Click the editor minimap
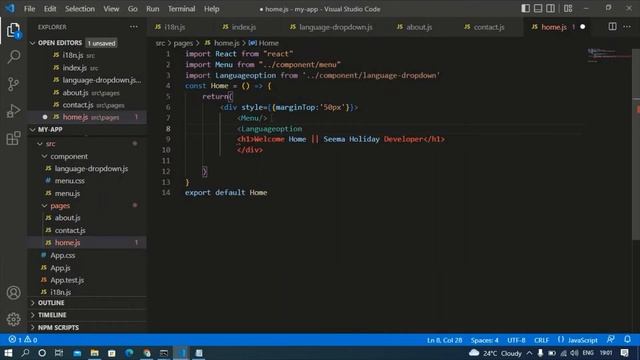640x360 pixels. point(608,55)
